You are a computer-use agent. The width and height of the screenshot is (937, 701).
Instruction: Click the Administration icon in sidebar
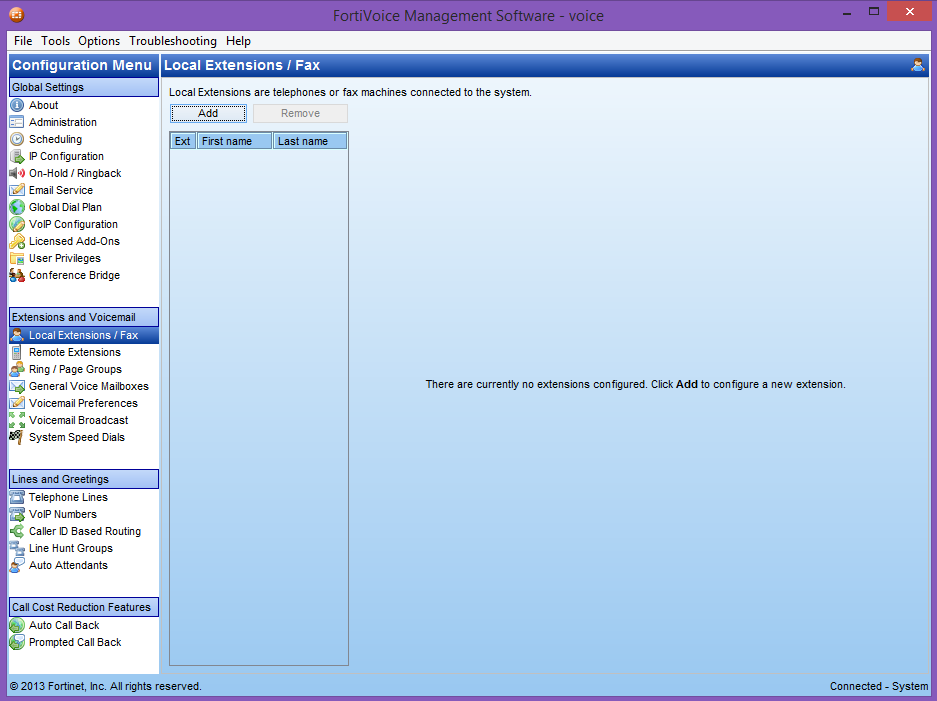point(17,122)
